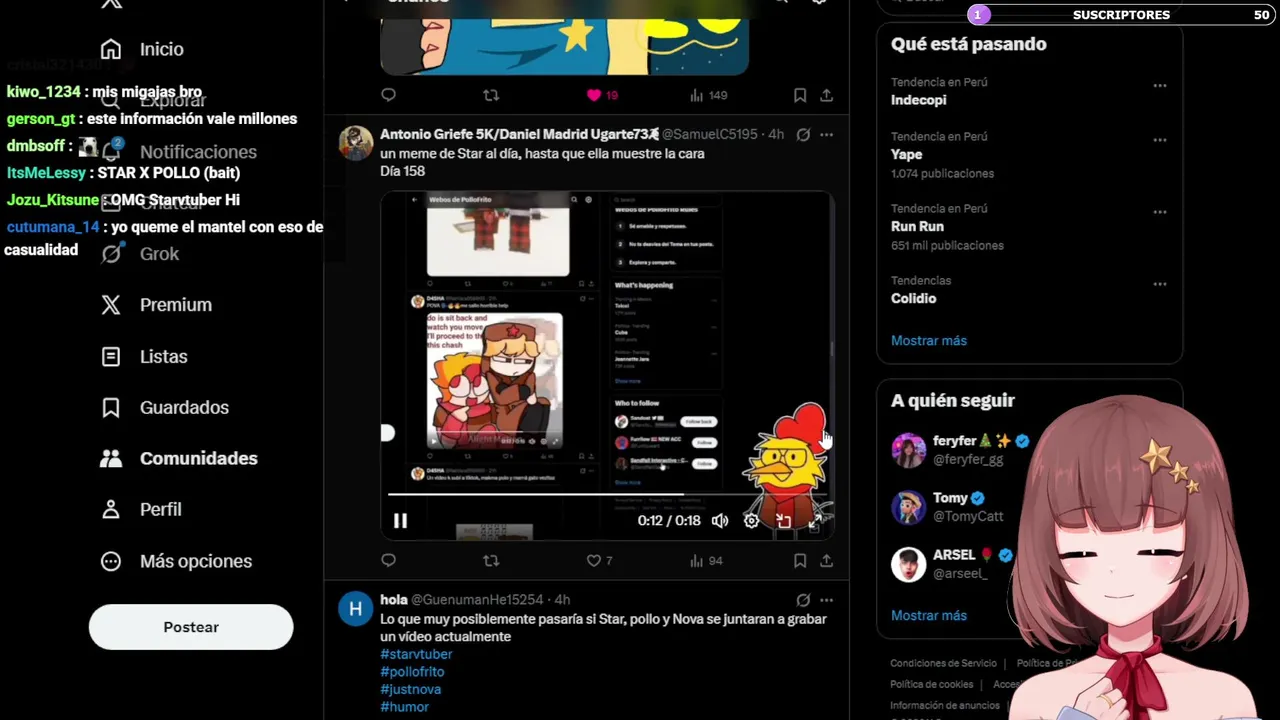1280x720 pixels.
Task: Bookmark the Día 158 post
Action: [x=800, y=561]
